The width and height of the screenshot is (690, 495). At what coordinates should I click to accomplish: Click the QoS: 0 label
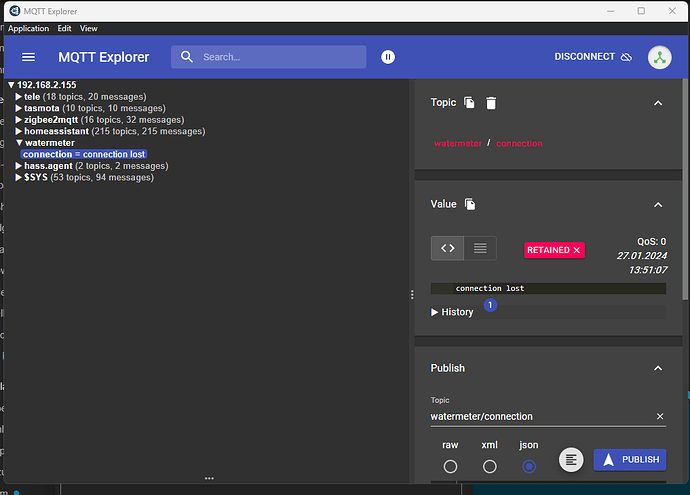pyautogui.click(x=652, y=242)
